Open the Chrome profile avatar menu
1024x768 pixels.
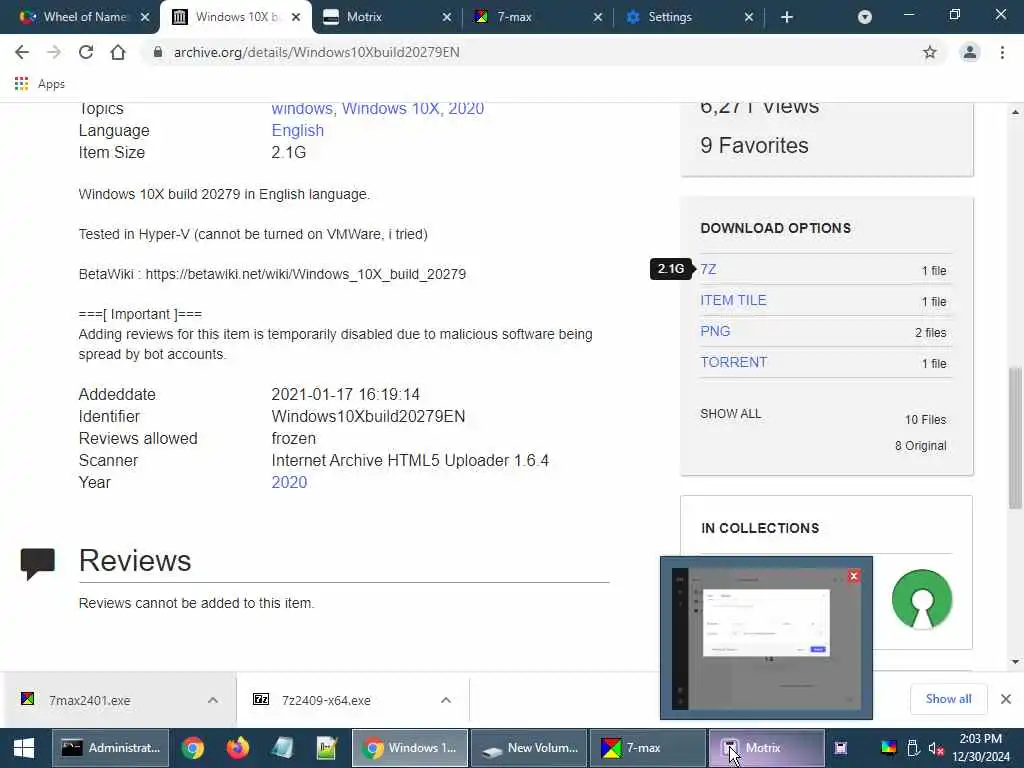tap(970, 52)
